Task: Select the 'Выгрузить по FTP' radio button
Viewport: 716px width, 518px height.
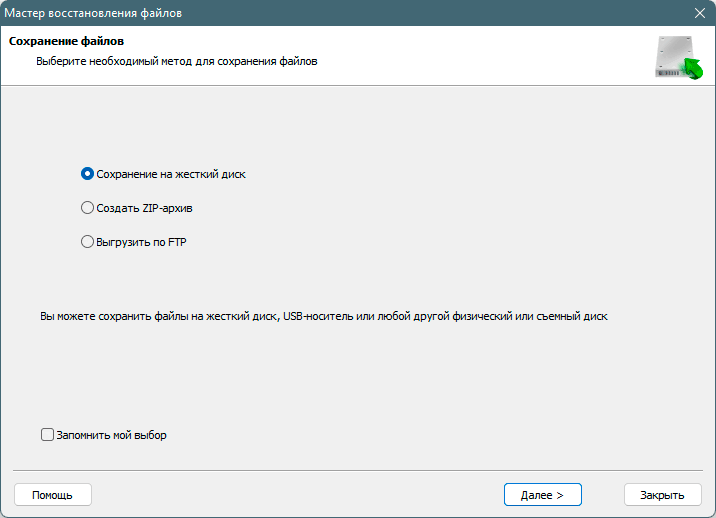Action: click(87, 242)
